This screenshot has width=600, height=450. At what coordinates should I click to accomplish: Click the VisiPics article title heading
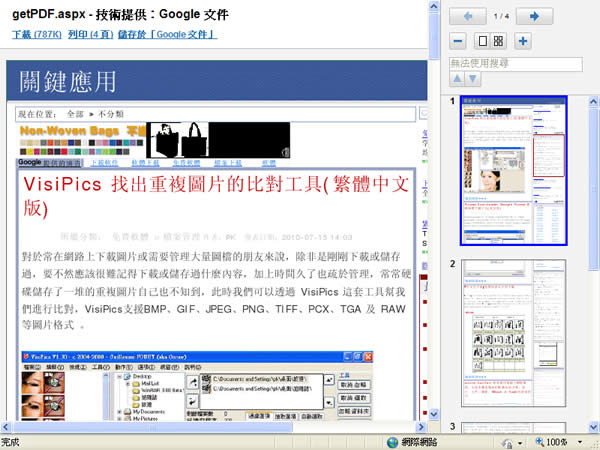[216, 197]
